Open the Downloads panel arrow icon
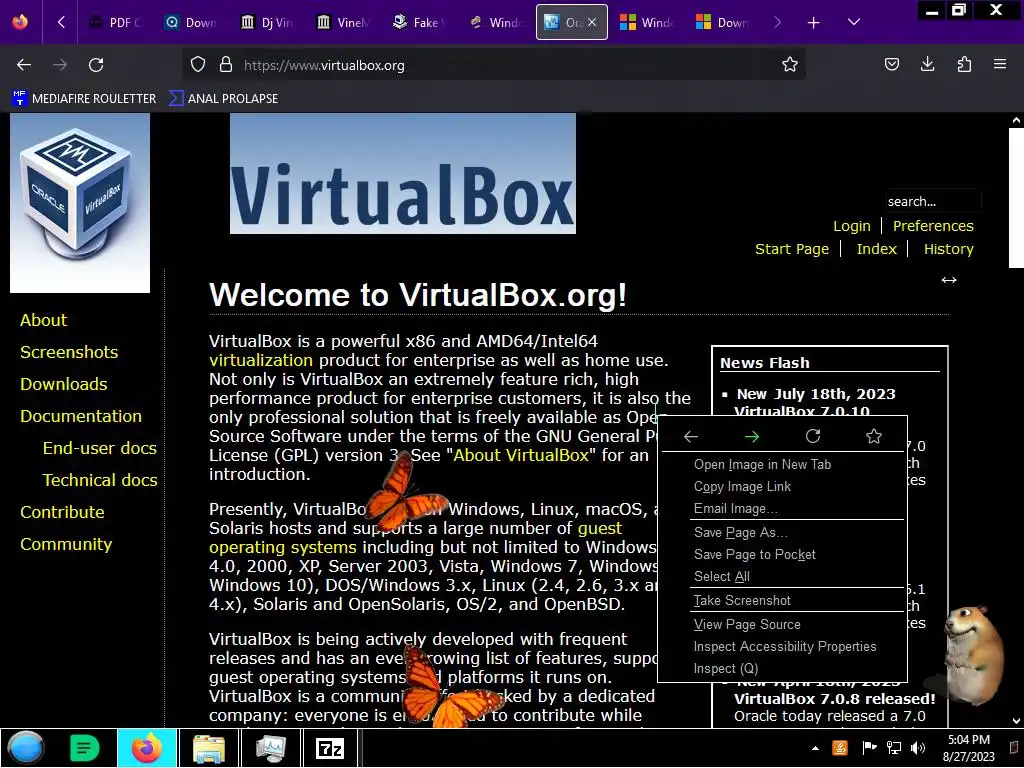1024x768 pixels. click(x=927, y=64)
